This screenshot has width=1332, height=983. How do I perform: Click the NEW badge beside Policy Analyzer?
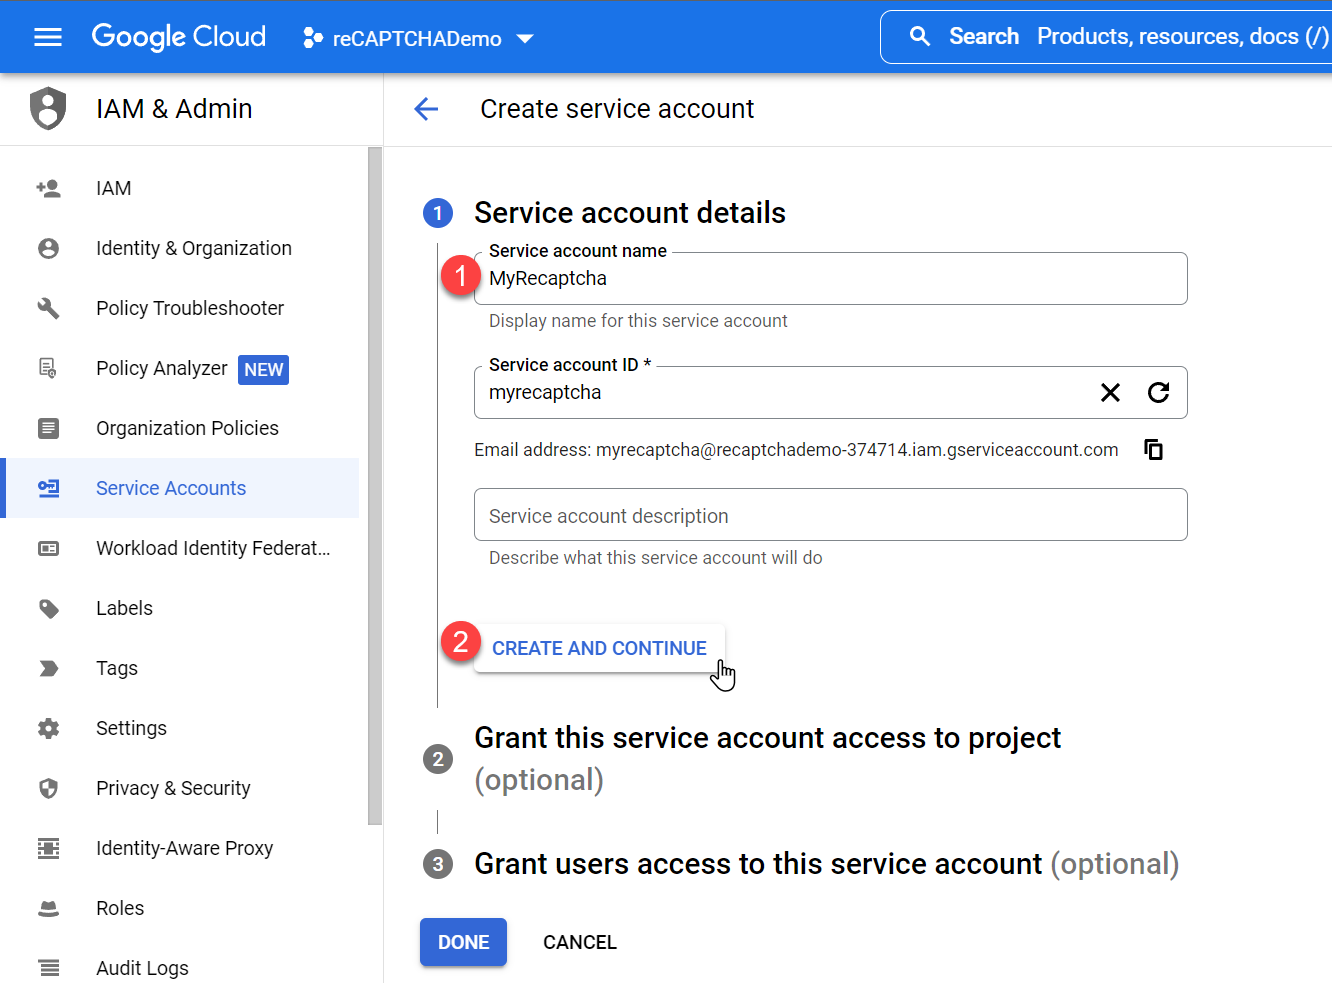(264, 370)
